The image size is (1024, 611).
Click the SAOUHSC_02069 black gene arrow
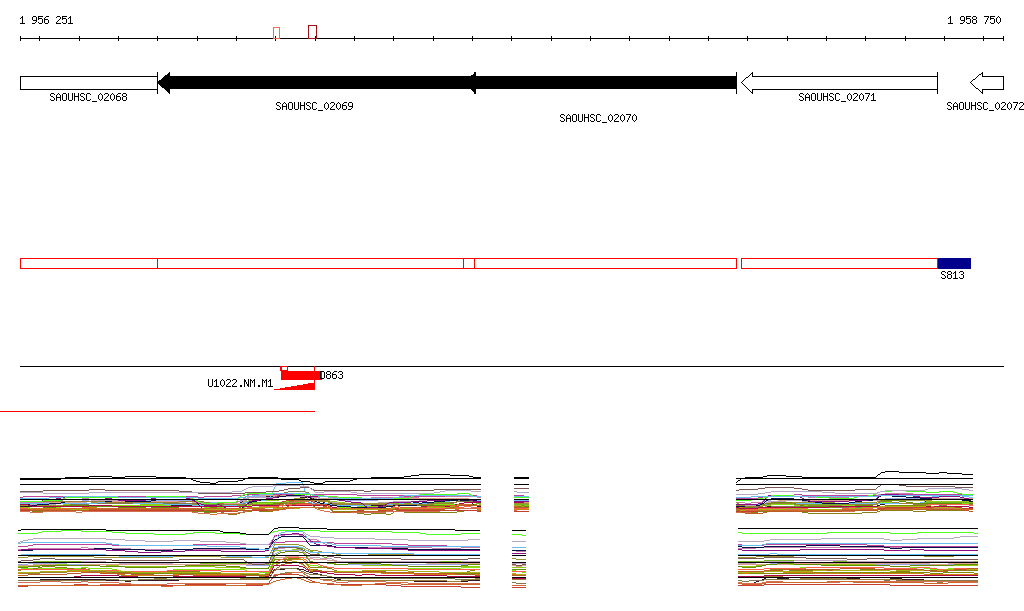click(x=314, y=82)
